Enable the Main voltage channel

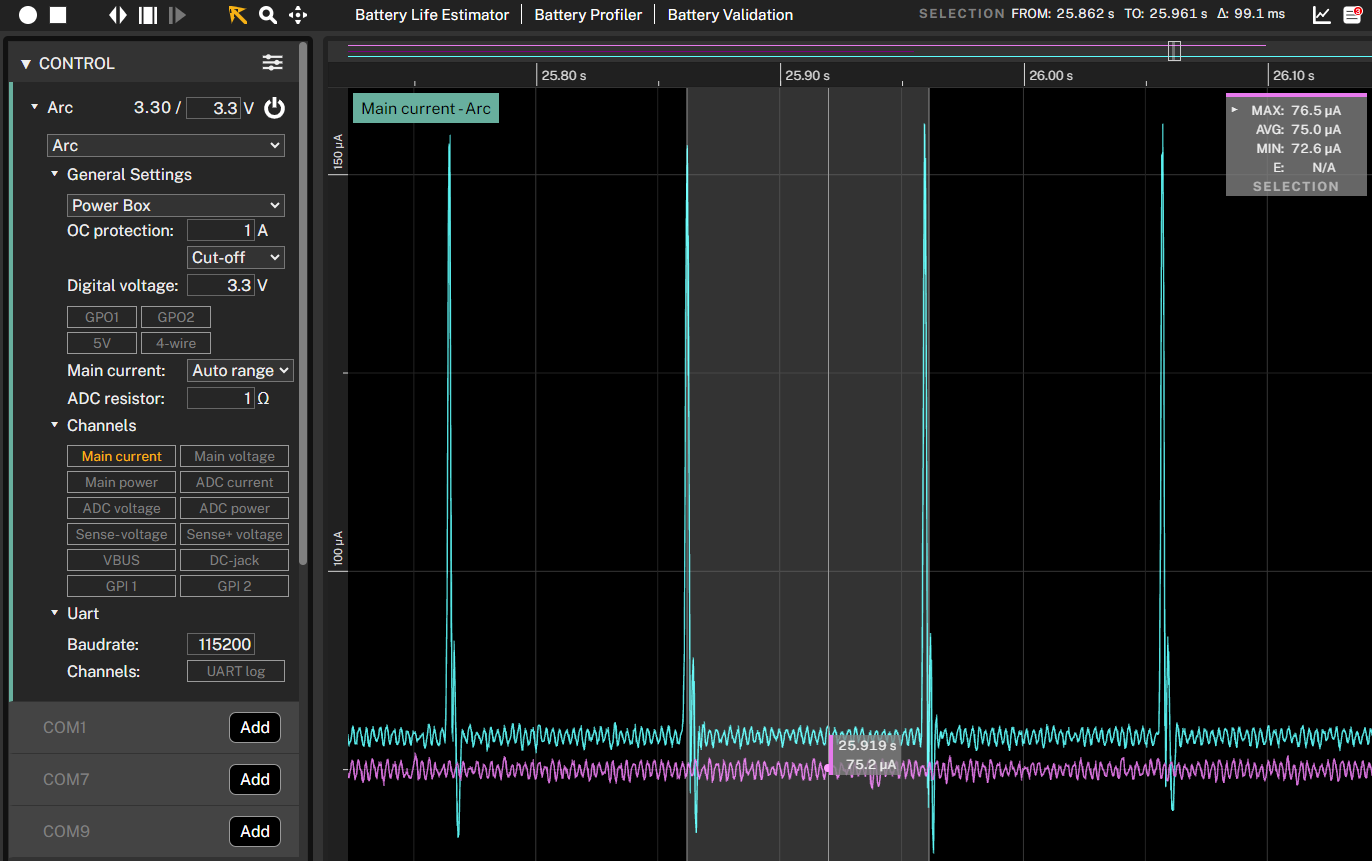[x=234, y=456]
